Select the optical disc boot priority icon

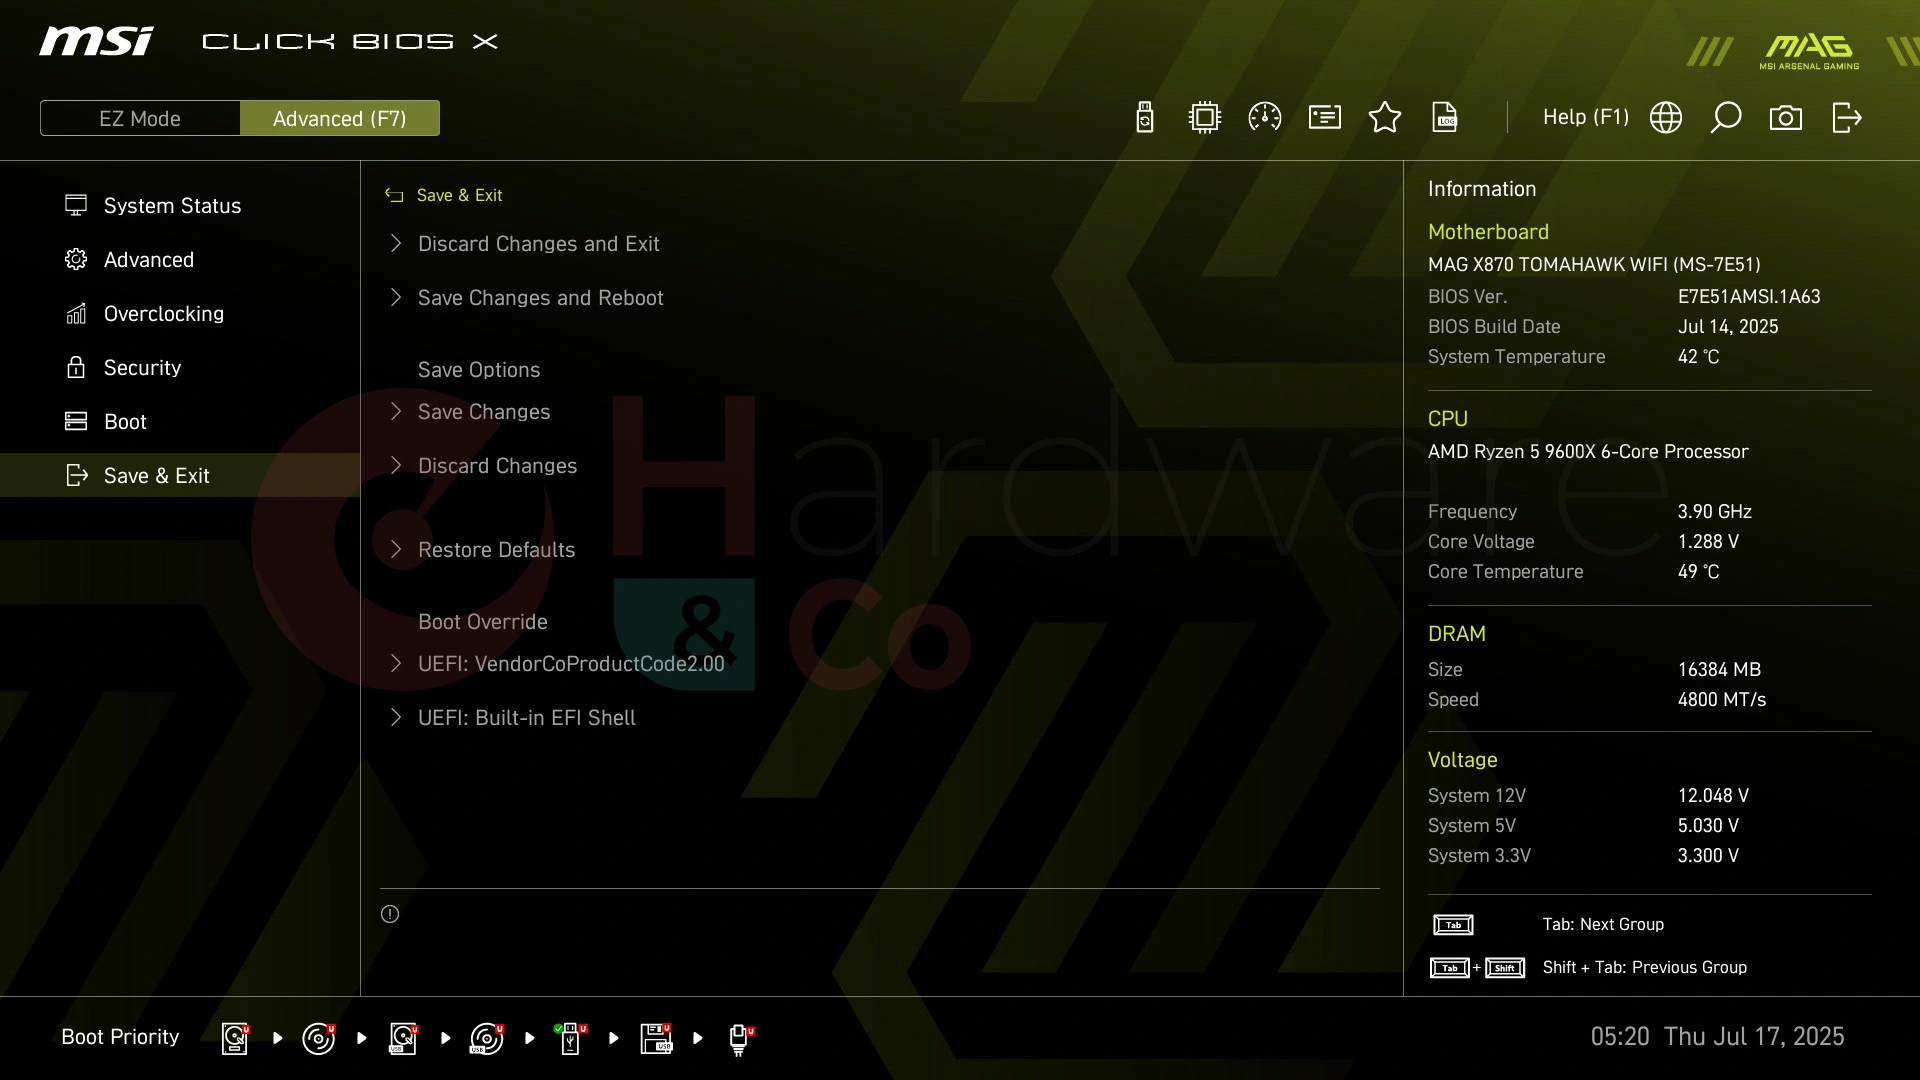click(x=319, y=1038)
